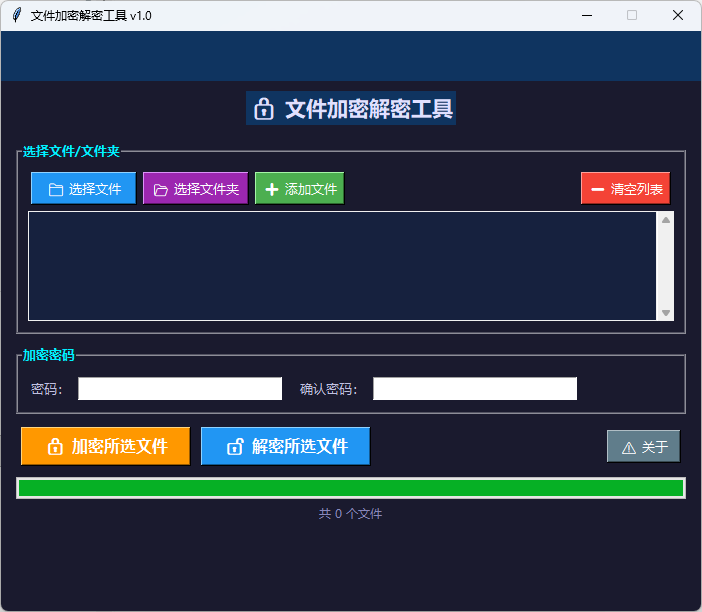The height and width of the screenshot is (612, 702).
Task: Click the 确认密码: label
Action: [329, 389]
